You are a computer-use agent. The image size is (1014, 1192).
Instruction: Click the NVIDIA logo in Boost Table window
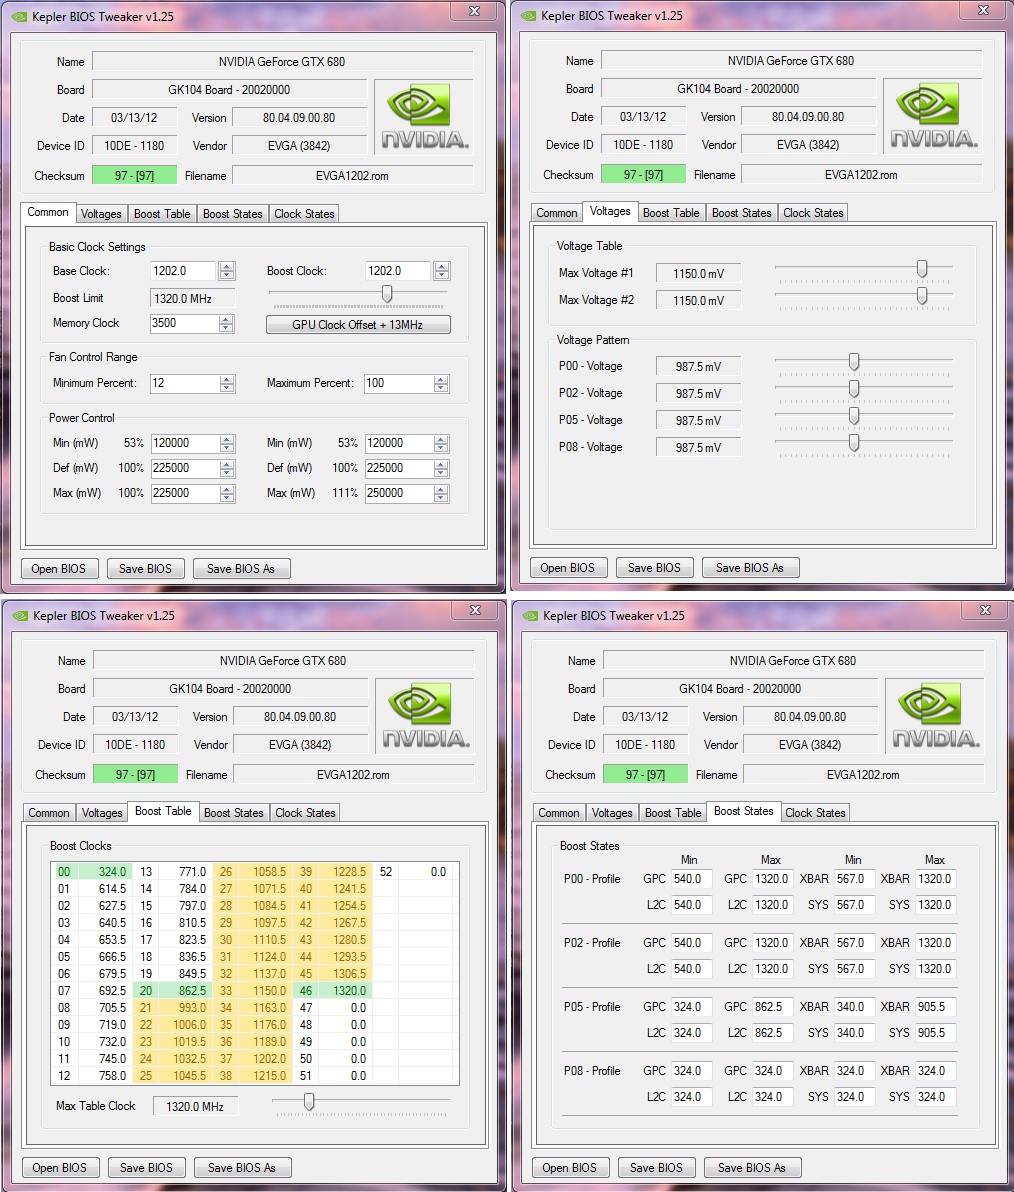426,715
